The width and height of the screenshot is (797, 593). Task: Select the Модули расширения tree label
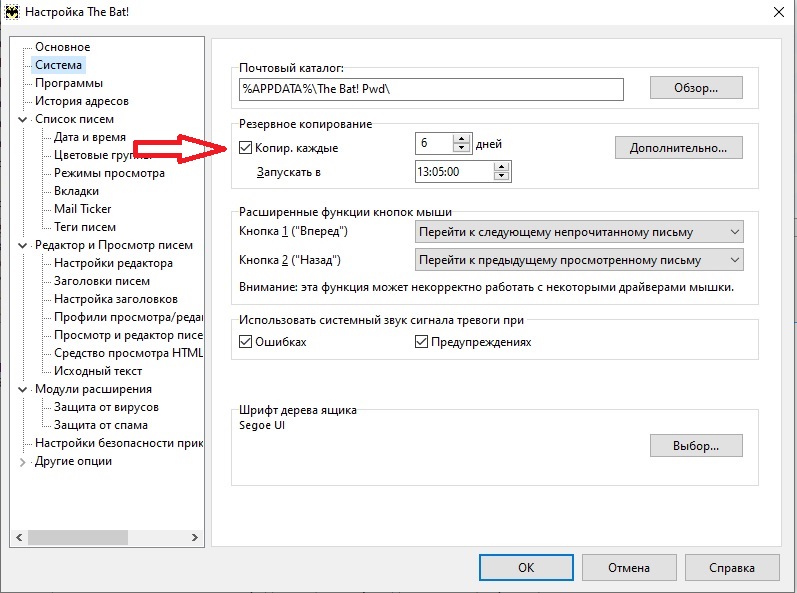[x=93, y=389]
